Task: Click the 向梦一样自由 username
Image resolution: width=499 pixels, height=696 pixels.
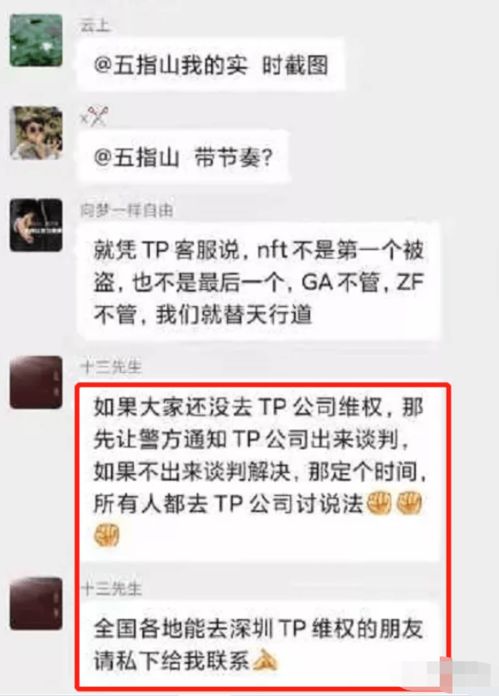Action: coord(127,210)
